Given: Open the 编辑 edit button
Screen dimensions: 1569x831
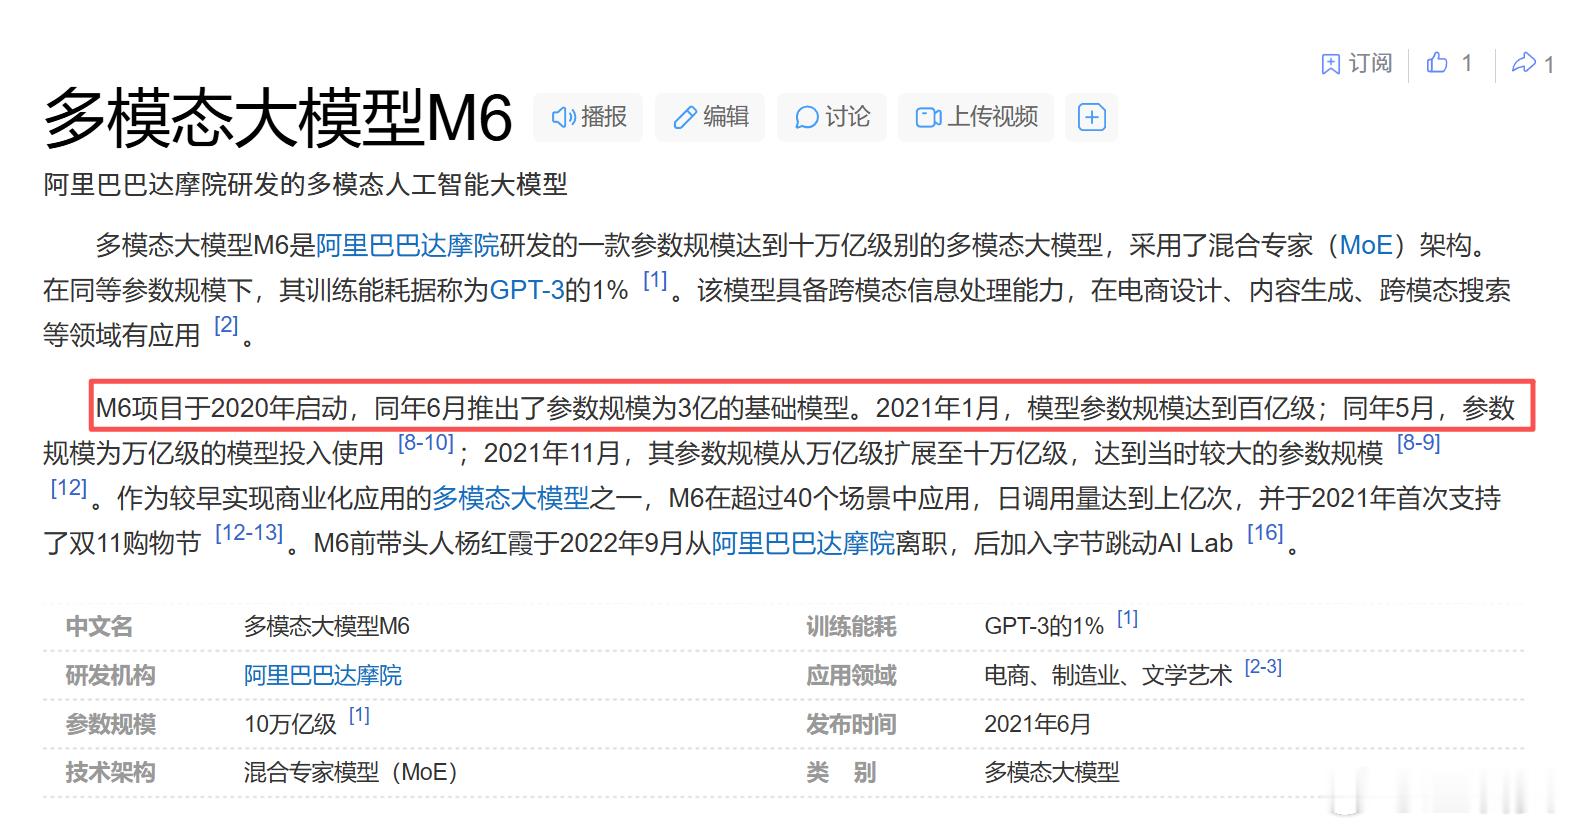Looking at the screenshot, I should [710, 117].
